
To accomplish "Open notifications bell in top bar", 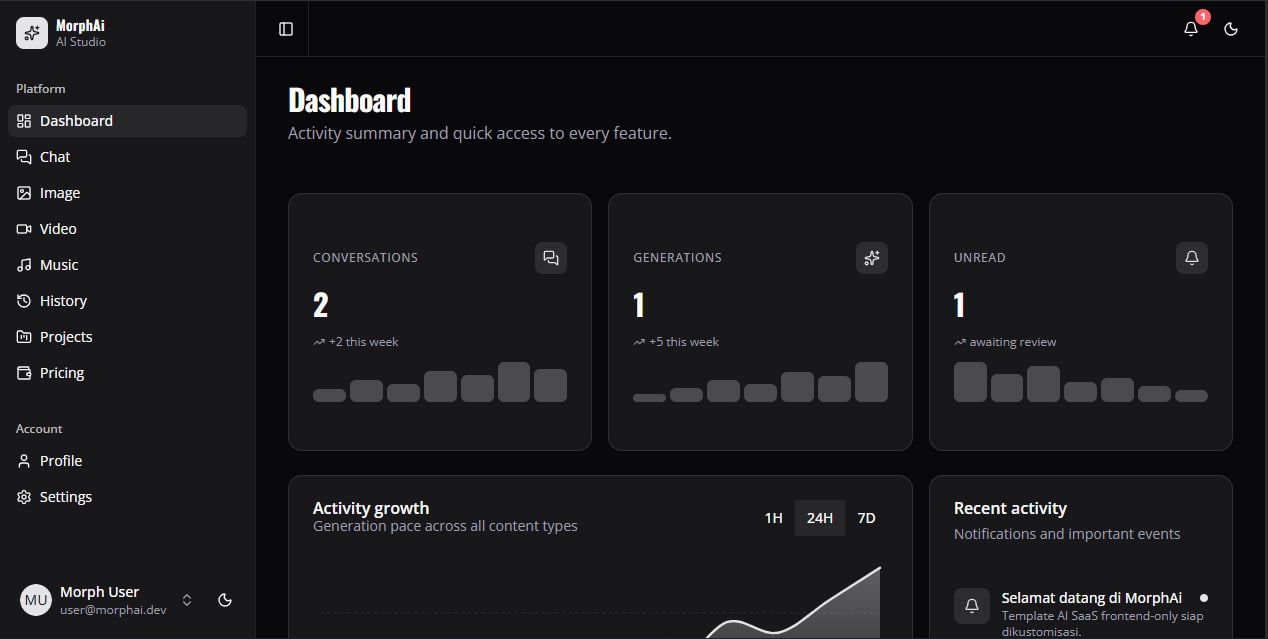I will pyautogui.click(x=1191, y=29).
